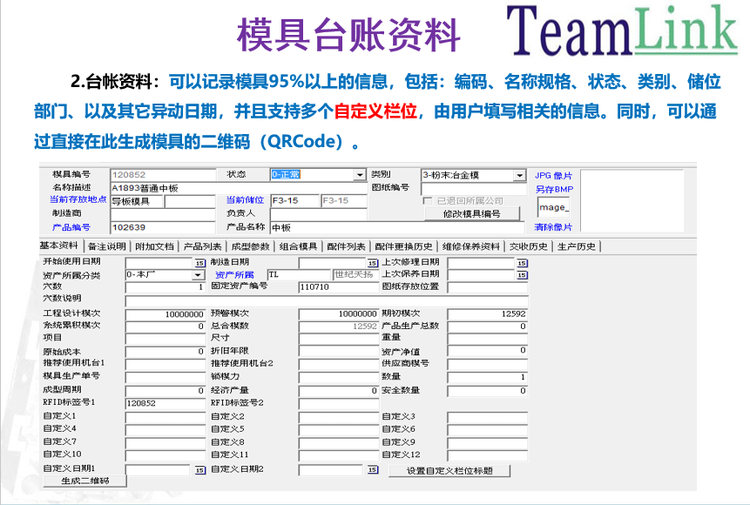Expand the 类别 dropdown showing 3-粉末冶金模
Screen dimensions: 750x505
coord(520,176)
